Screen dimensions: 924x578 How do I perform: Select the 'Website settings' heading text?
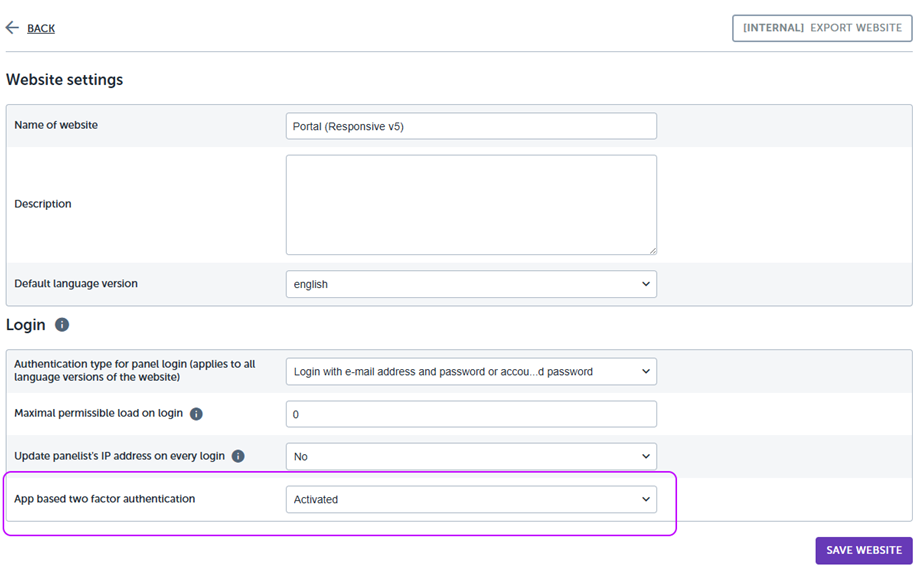[65, 80]
